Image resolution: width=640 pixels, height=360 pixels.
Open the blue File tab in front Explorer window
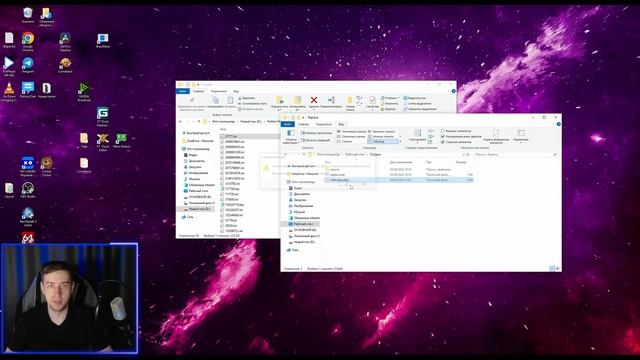pyautogui.click(x=287, y=124)
